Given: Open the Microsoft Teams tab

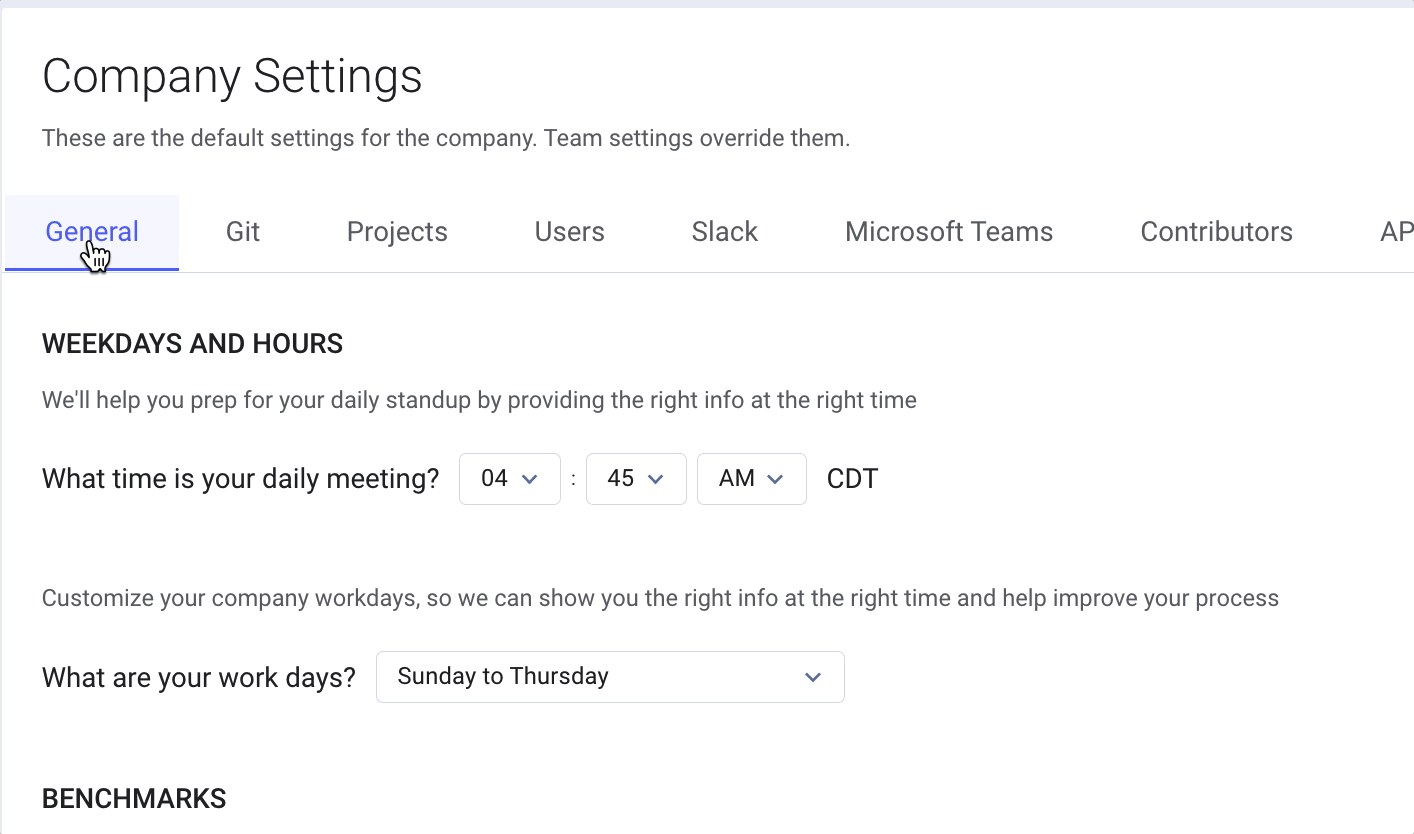Looking at the screenshot, I should pos(949,232).
